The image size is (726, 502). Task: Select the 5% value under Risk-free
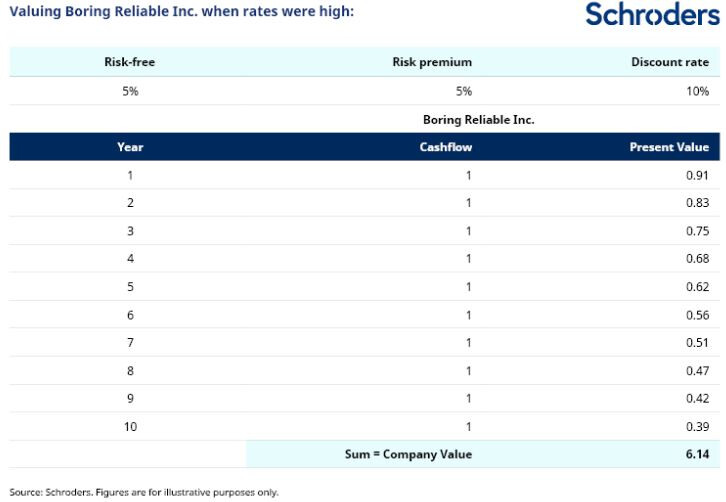[x=130, y=91]
